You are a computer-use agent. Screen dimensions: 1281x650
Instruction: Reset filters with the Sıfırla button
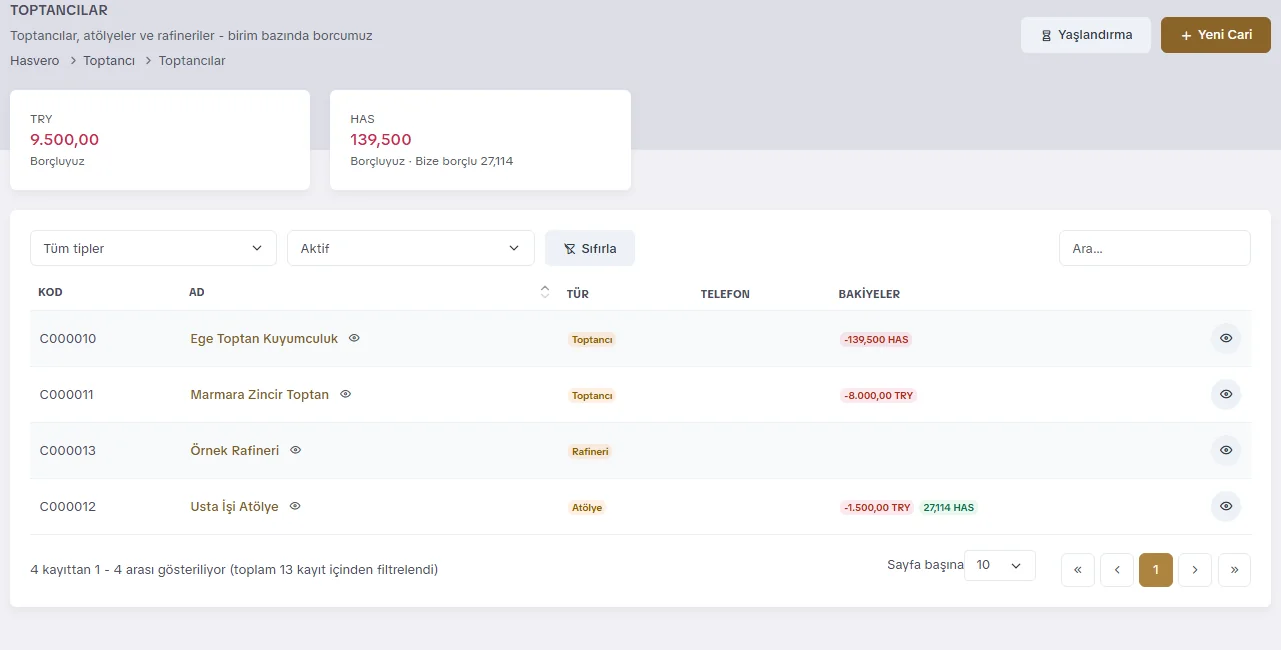(x=590, y=248)
